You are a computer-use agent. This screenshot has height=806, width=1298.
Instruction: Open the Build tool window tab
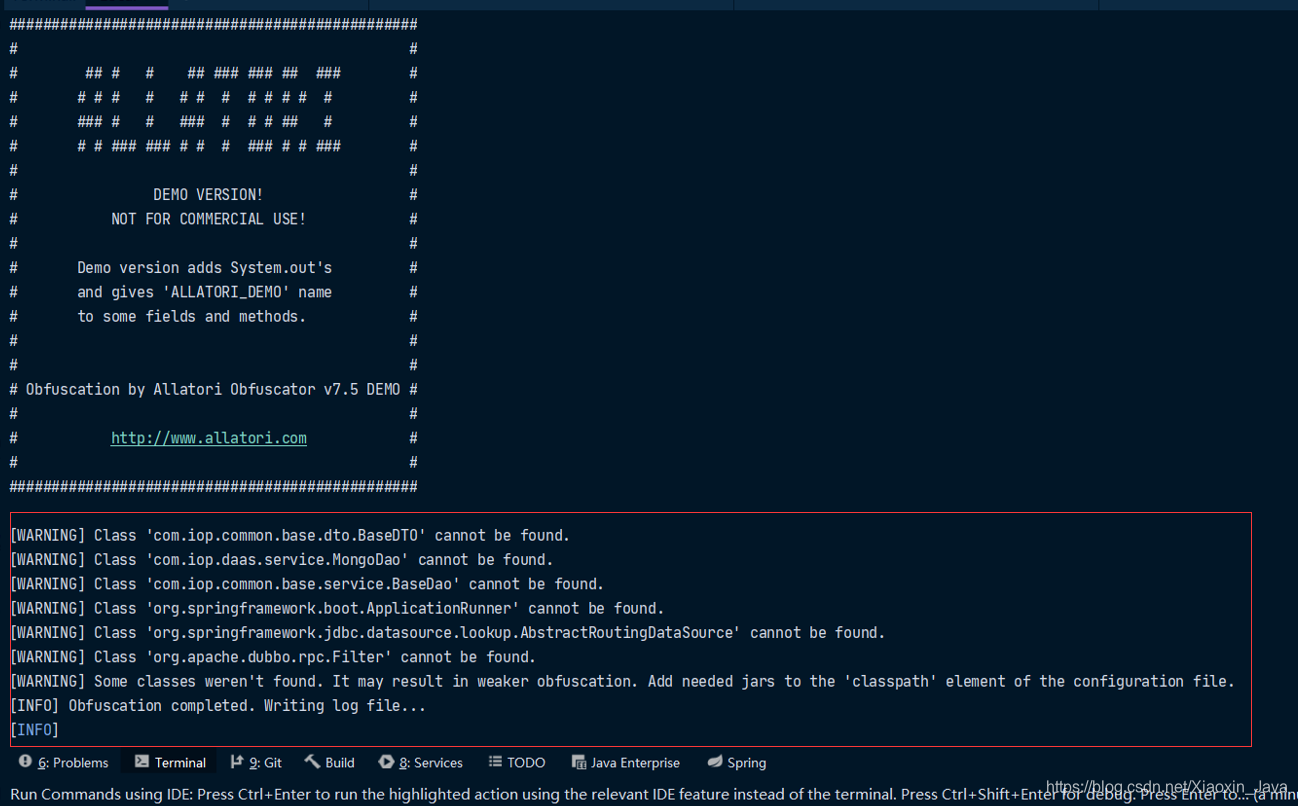pos(330,762)
